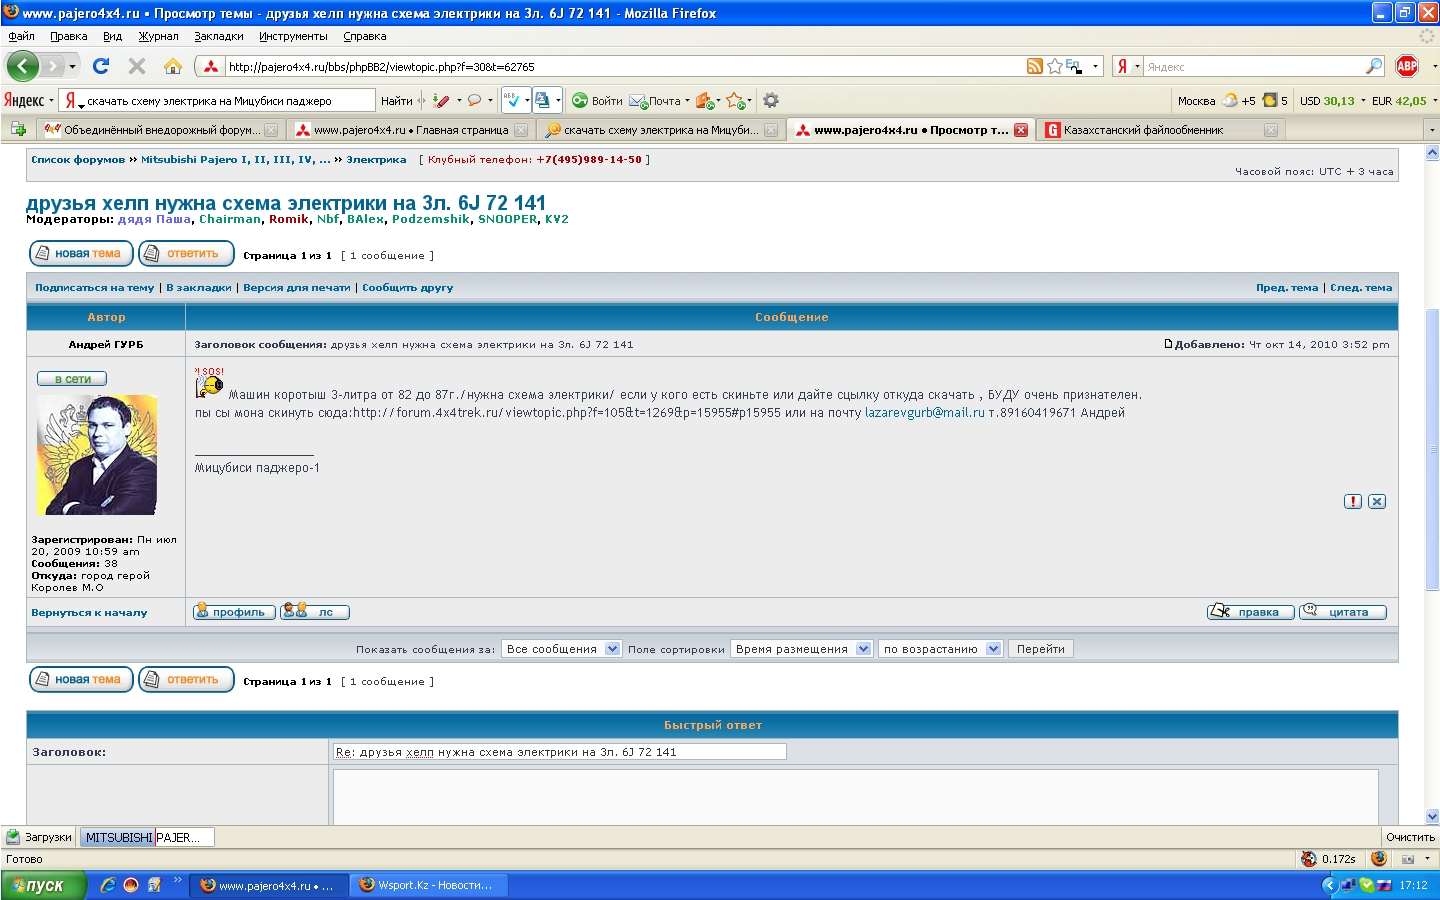Click the 'ответить' reply button at top
This screenshot has width=1440, height=900.
point(186,254)
